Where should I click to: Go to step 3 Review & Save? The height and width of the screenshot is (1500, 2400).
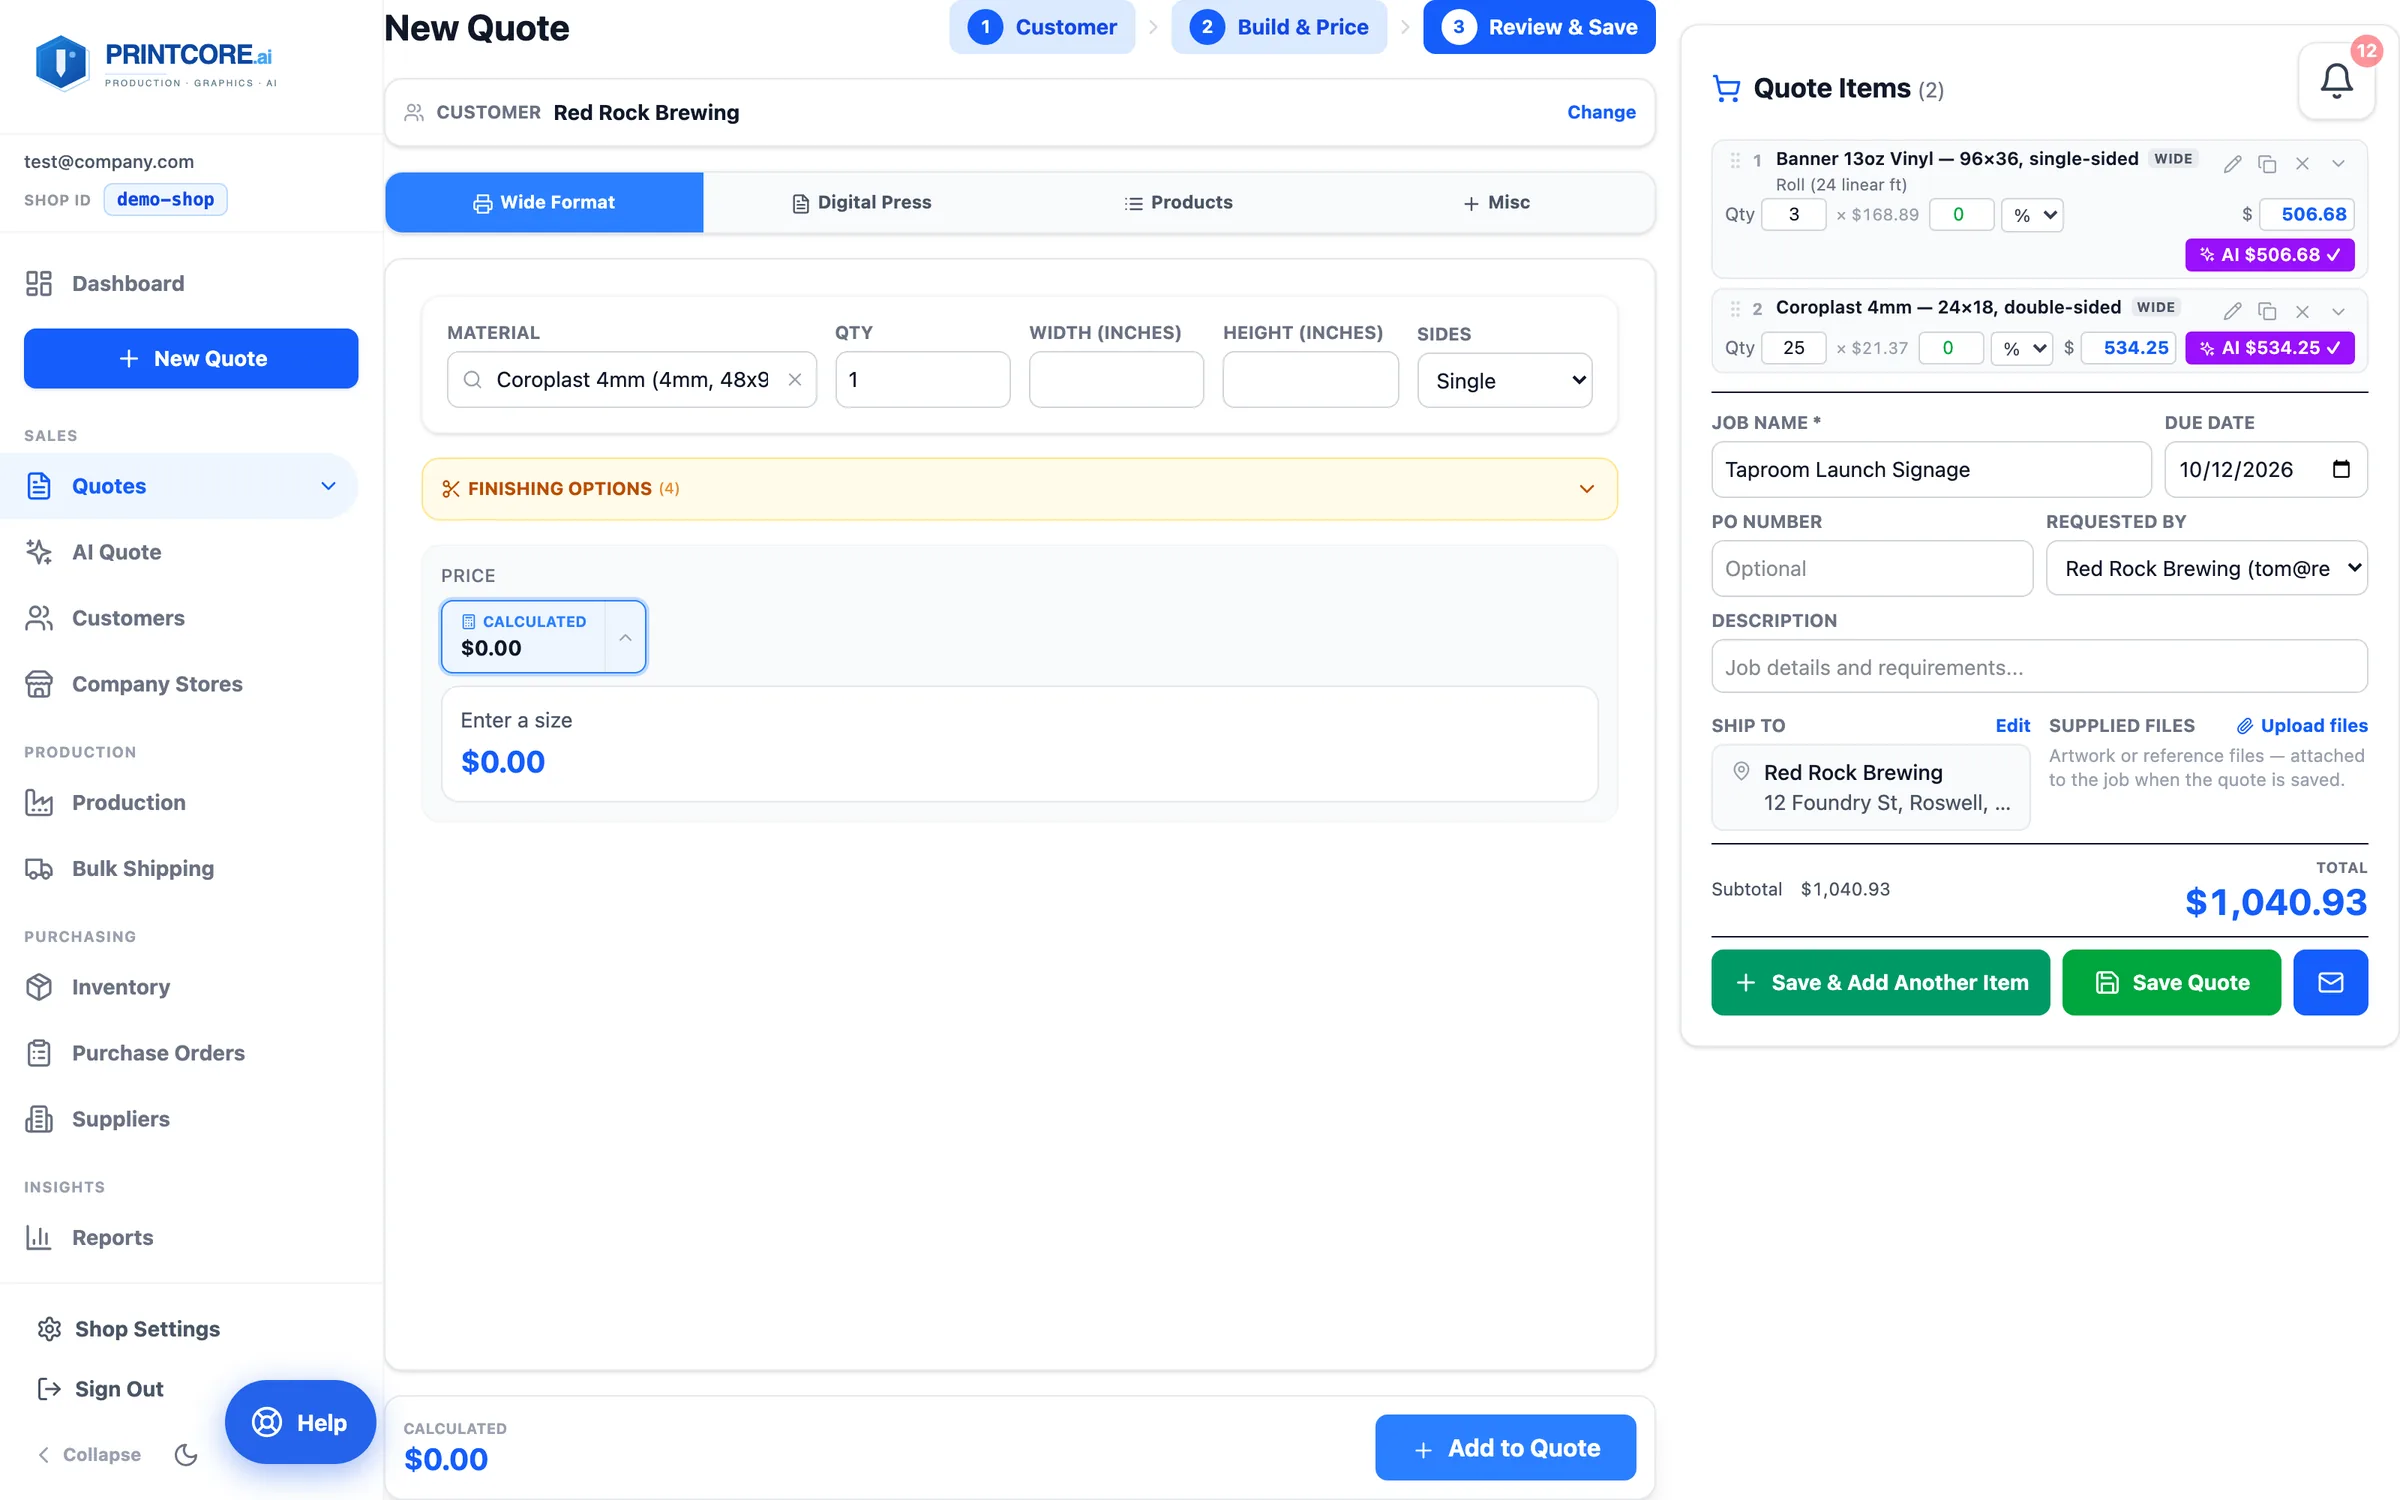(1539, 27)
